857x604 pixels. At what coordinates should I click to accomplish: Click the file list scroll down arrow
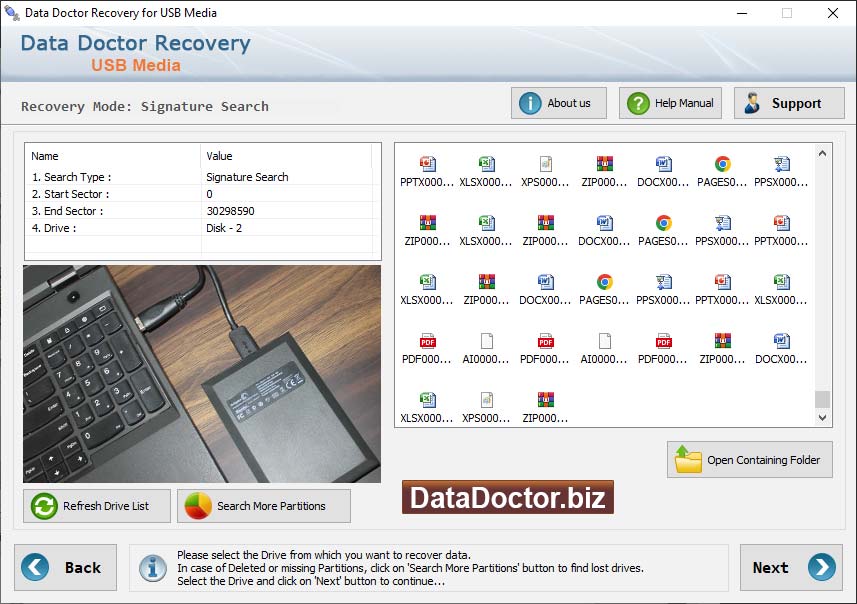click(823, 418)
